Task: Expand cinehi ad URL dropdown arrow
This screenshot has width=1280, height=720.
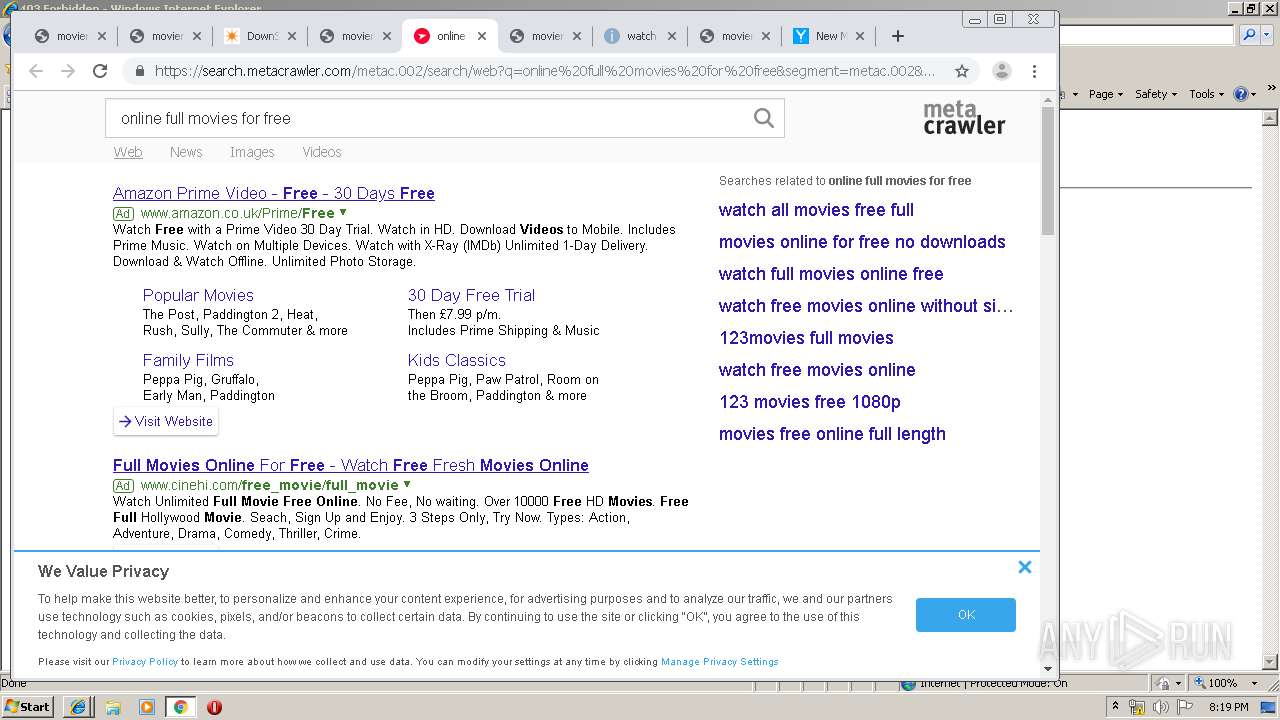Action: (x=407, y=484)
